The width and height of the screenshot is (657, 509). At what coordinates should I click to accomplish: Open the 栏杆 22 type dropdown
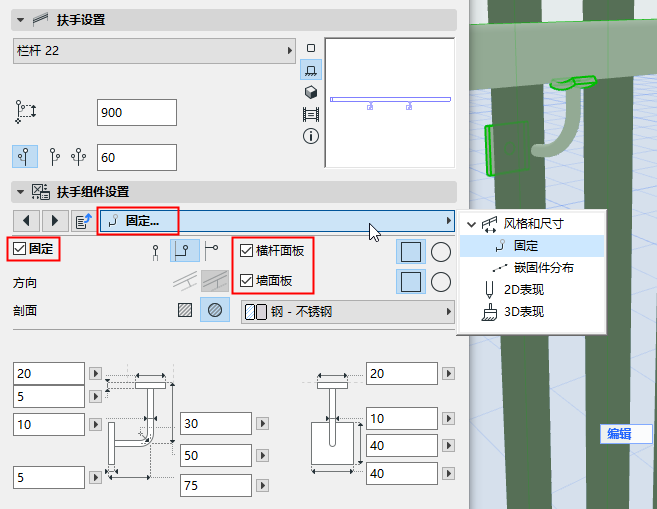tap(154, 51)
